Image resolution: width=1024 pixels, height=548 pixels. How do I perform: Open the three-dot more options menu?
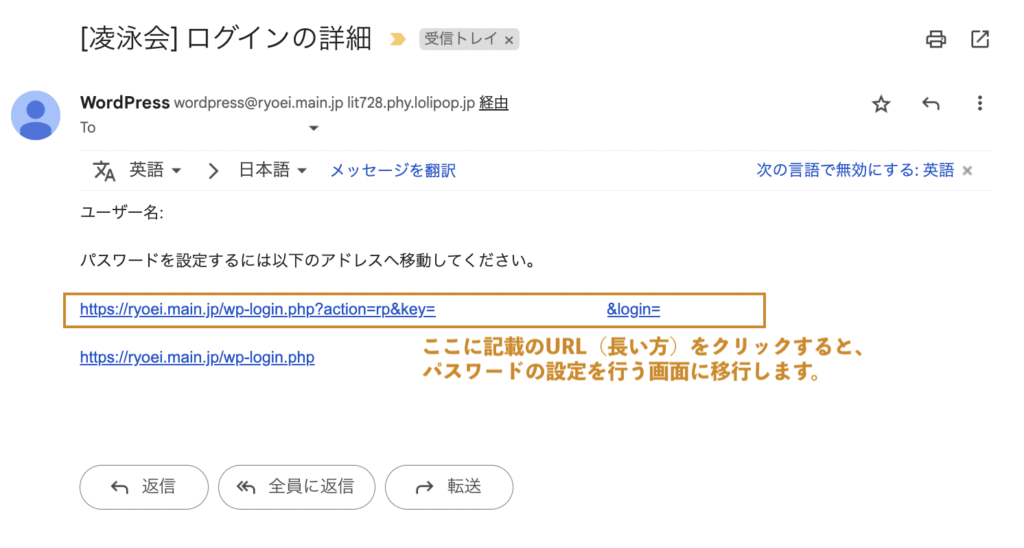point(980,104)
